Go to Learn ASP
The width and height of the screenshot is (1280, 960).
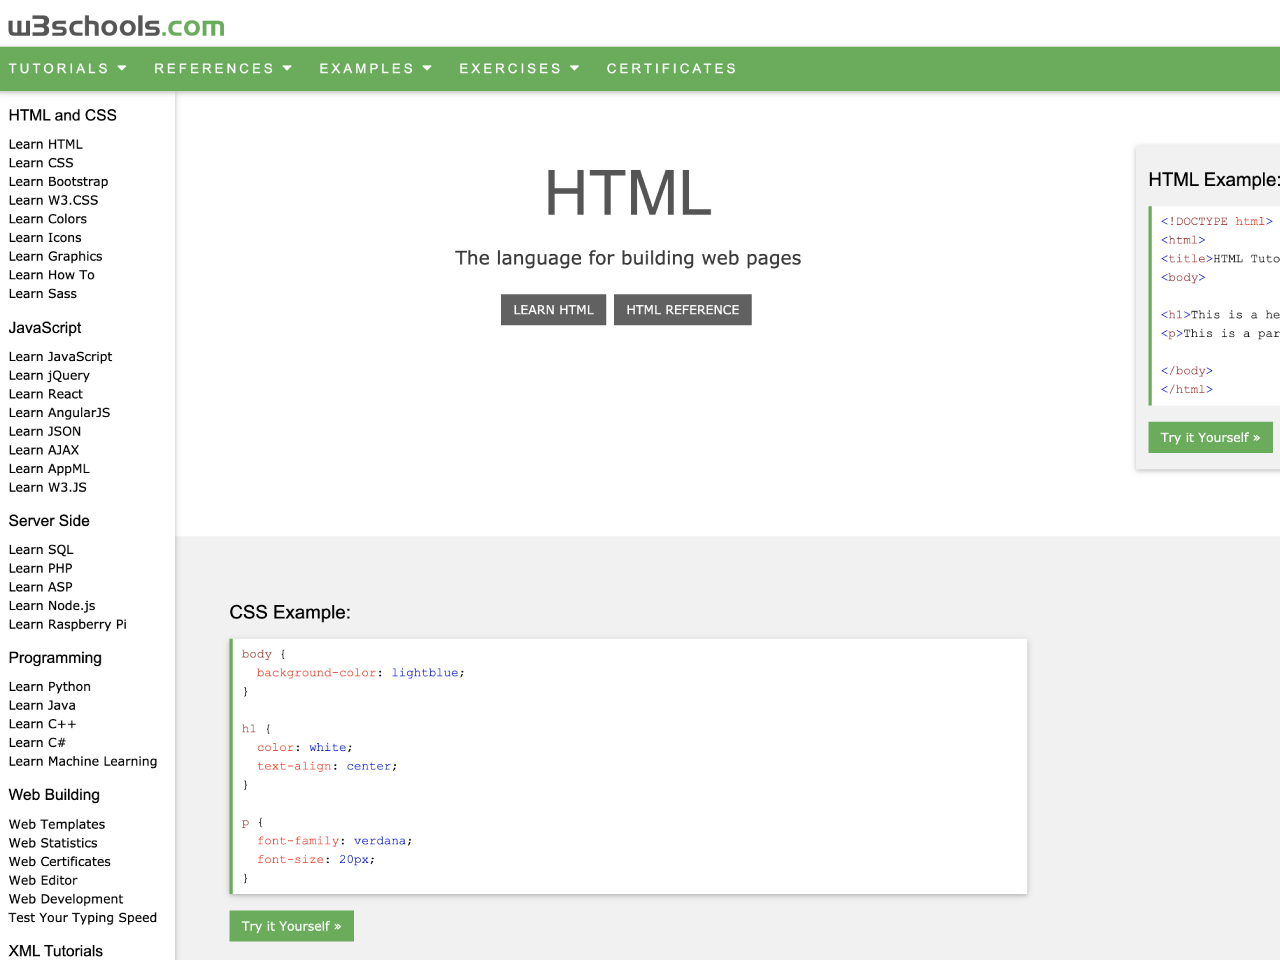click(40, 587)
